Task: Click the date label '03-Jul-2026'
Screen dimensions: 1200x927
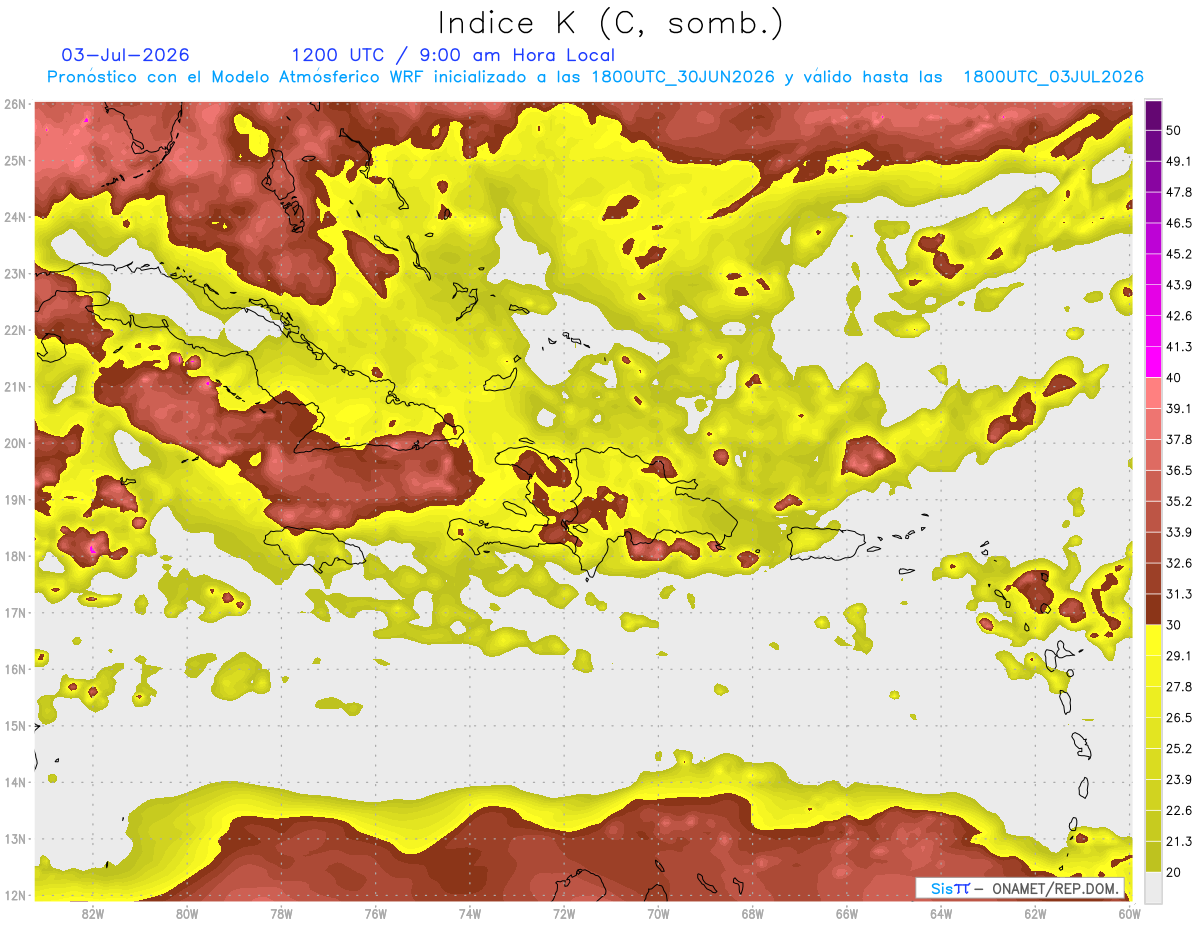Action: click(125, 55)
